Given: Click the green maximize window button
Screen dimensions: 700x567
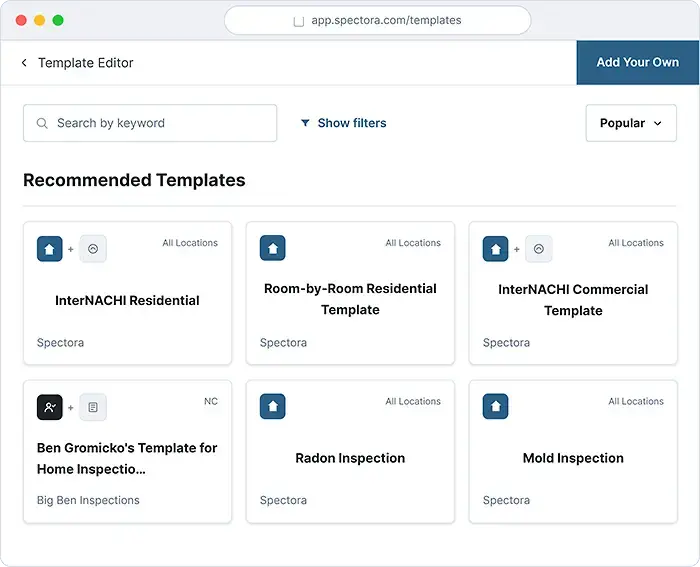Looking at the screenshot, I should 58,21.
